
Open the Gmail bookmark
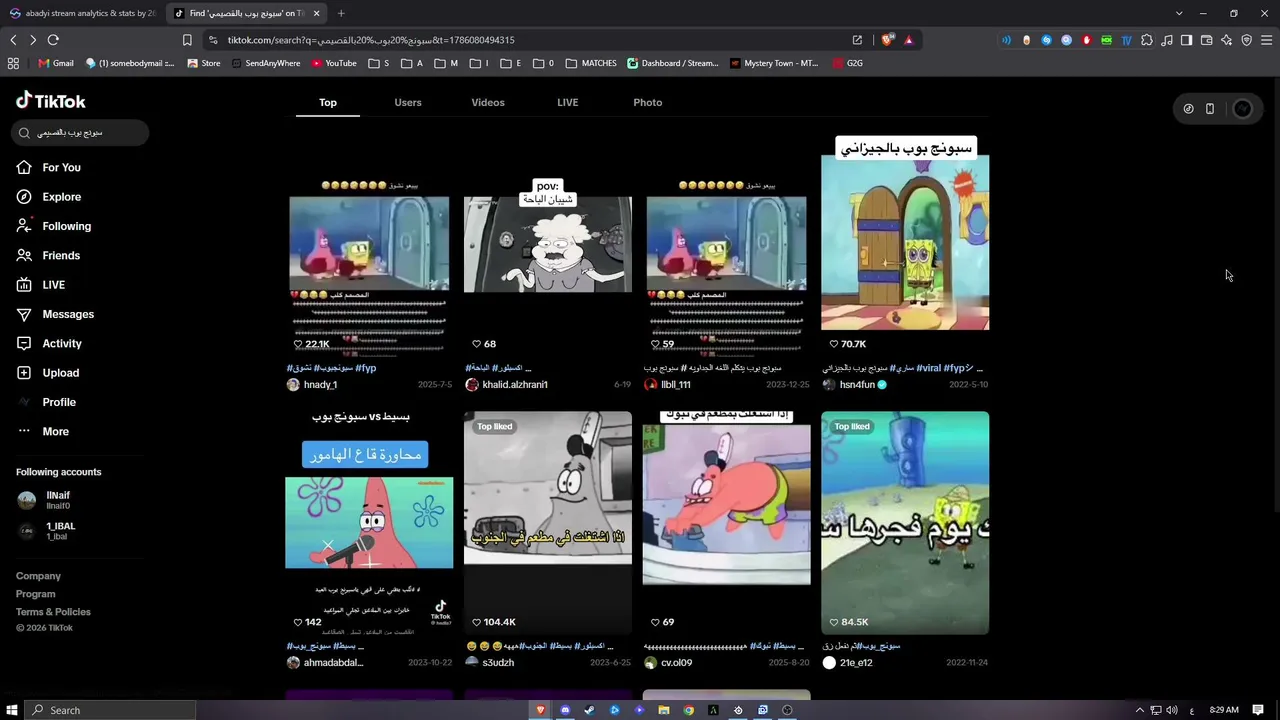coord(56,63)
